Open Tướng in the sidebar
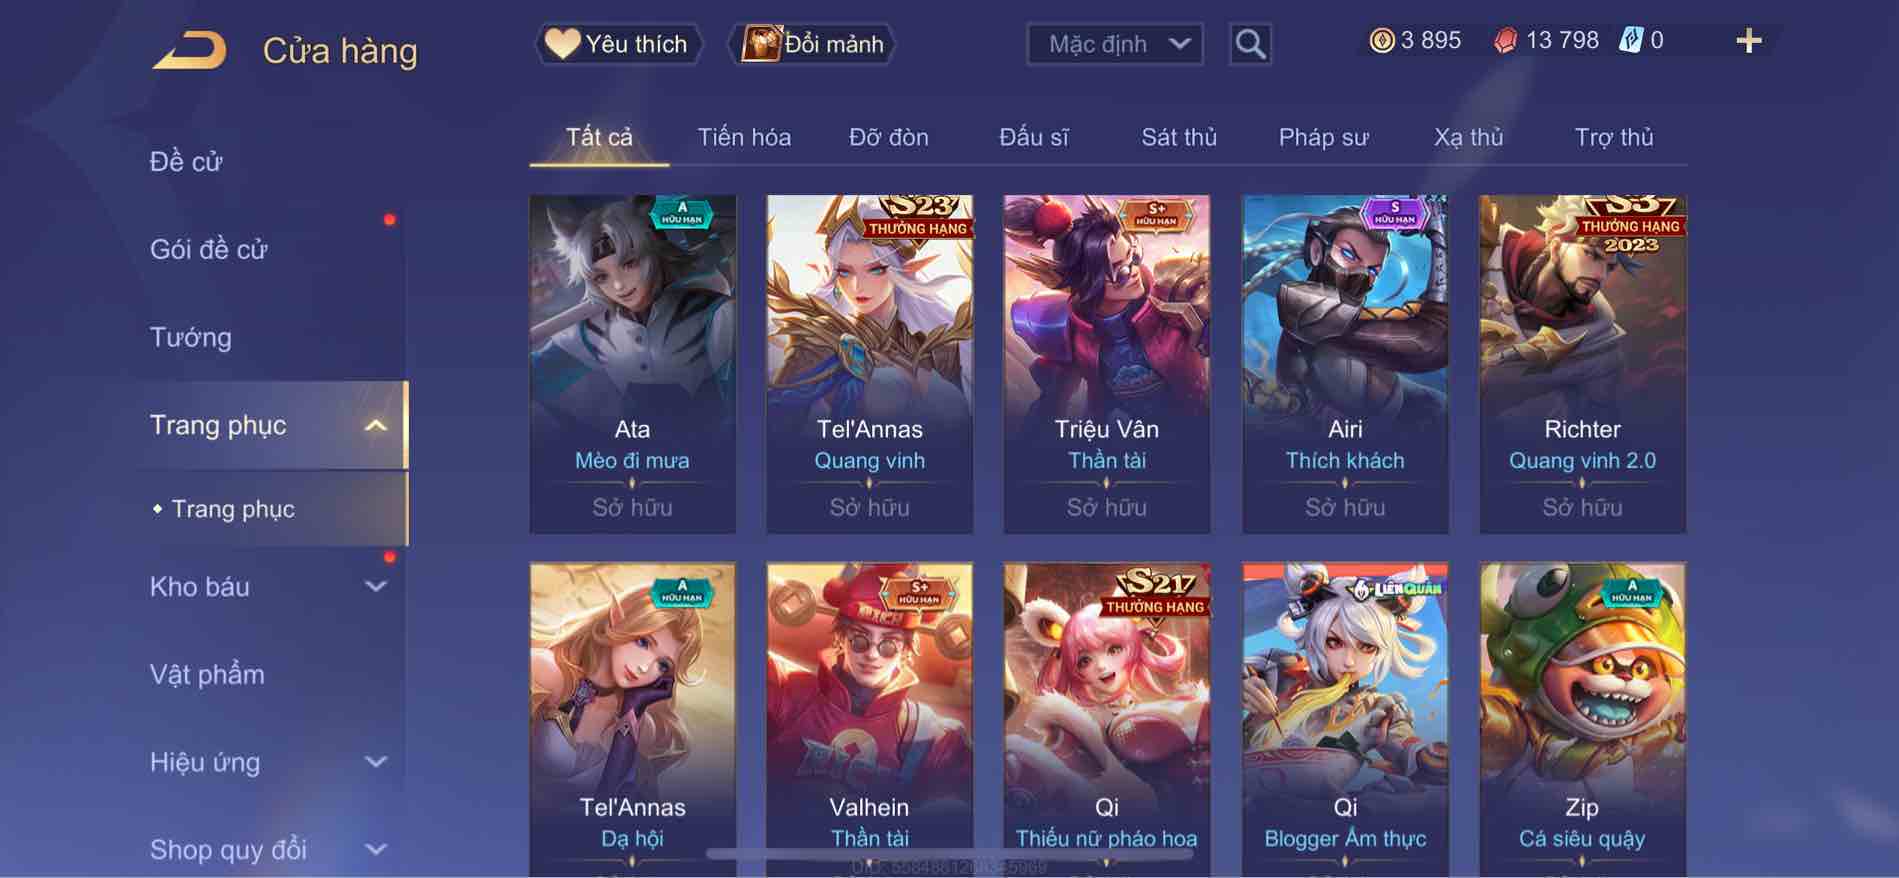The width and height of the screenshot is (1899, 878). coord(190,338)
